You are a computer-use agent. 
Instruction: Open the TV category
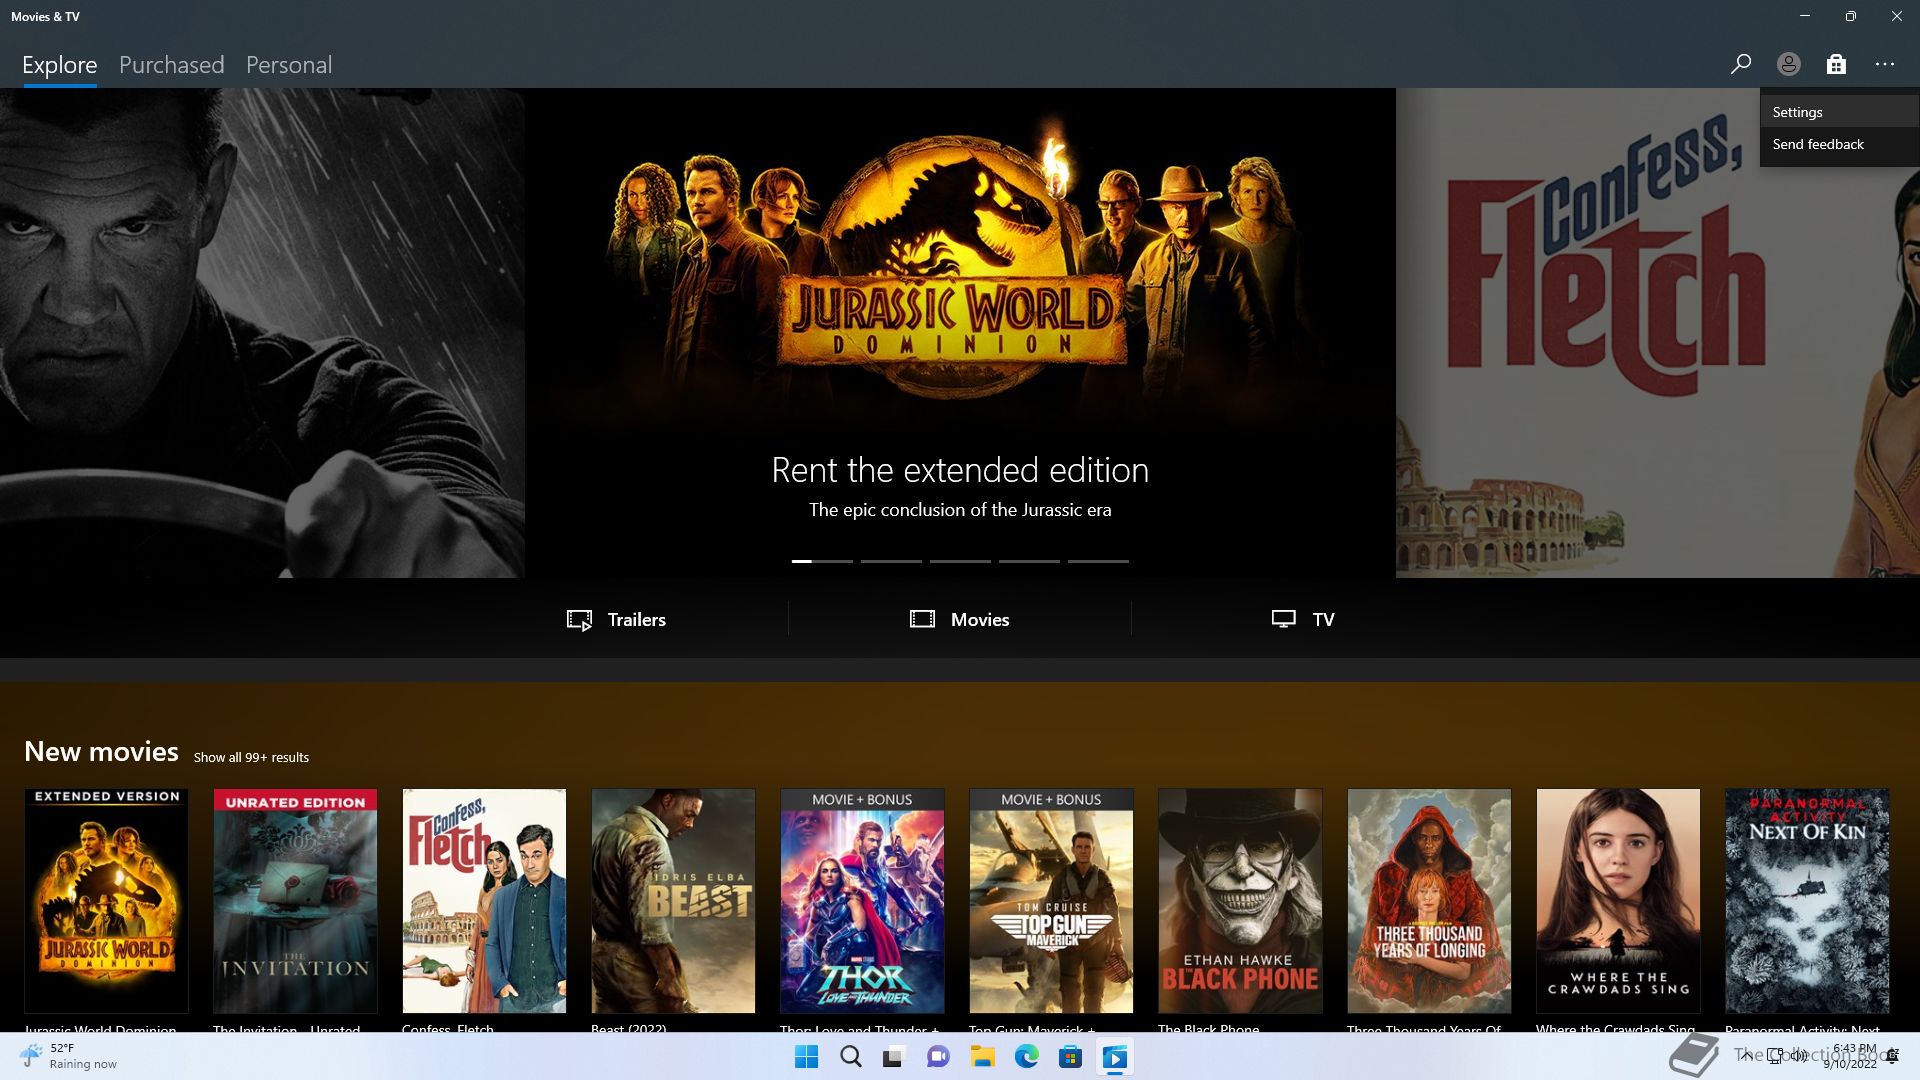1303,619
